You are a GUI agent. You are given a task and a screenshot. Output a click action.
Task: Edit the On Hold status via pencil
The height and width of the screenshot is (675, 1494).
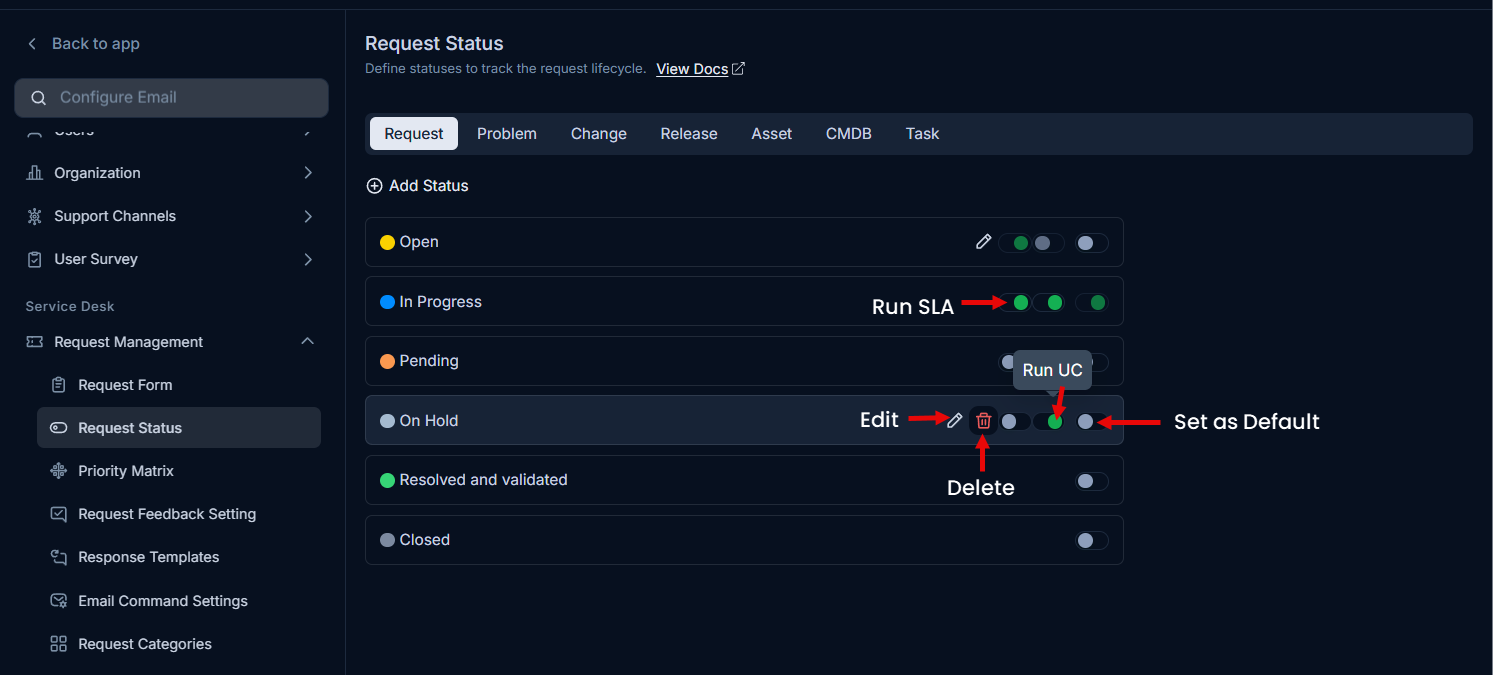tap(955, 421)
